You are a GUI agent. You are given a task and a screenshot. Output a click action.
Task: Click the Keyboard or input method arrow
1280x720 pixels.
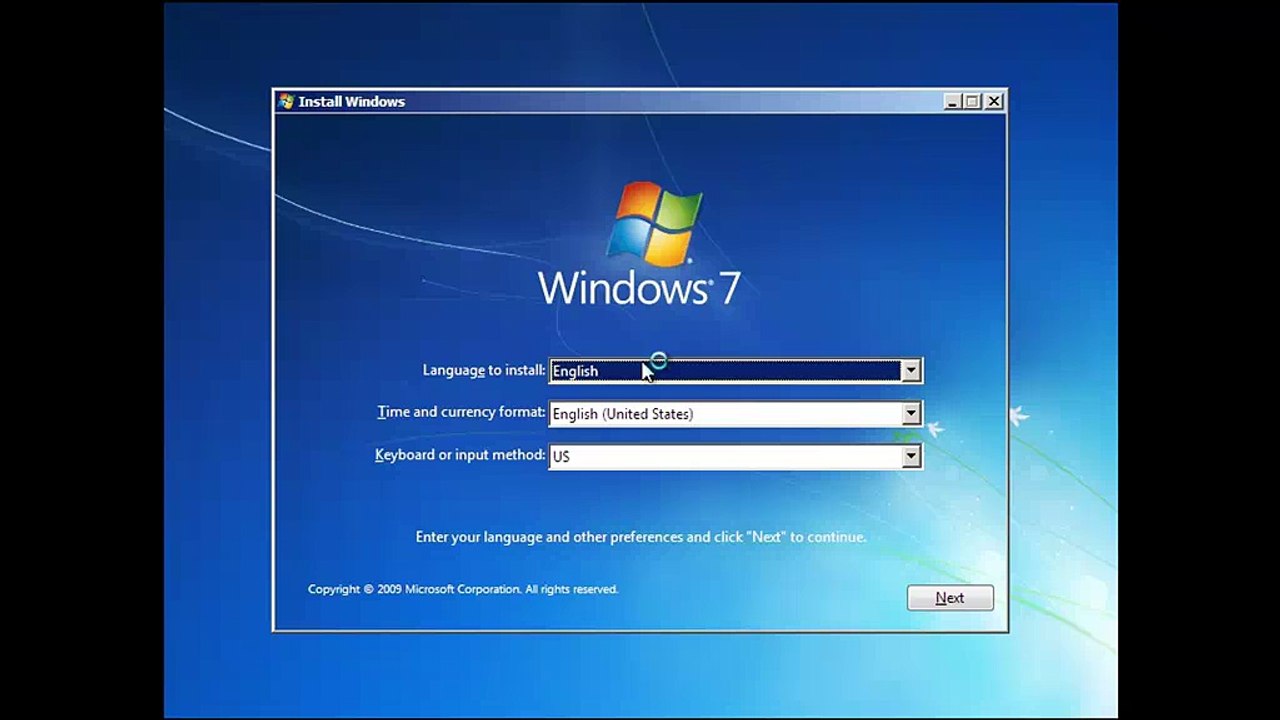click(x=910, y=457)
